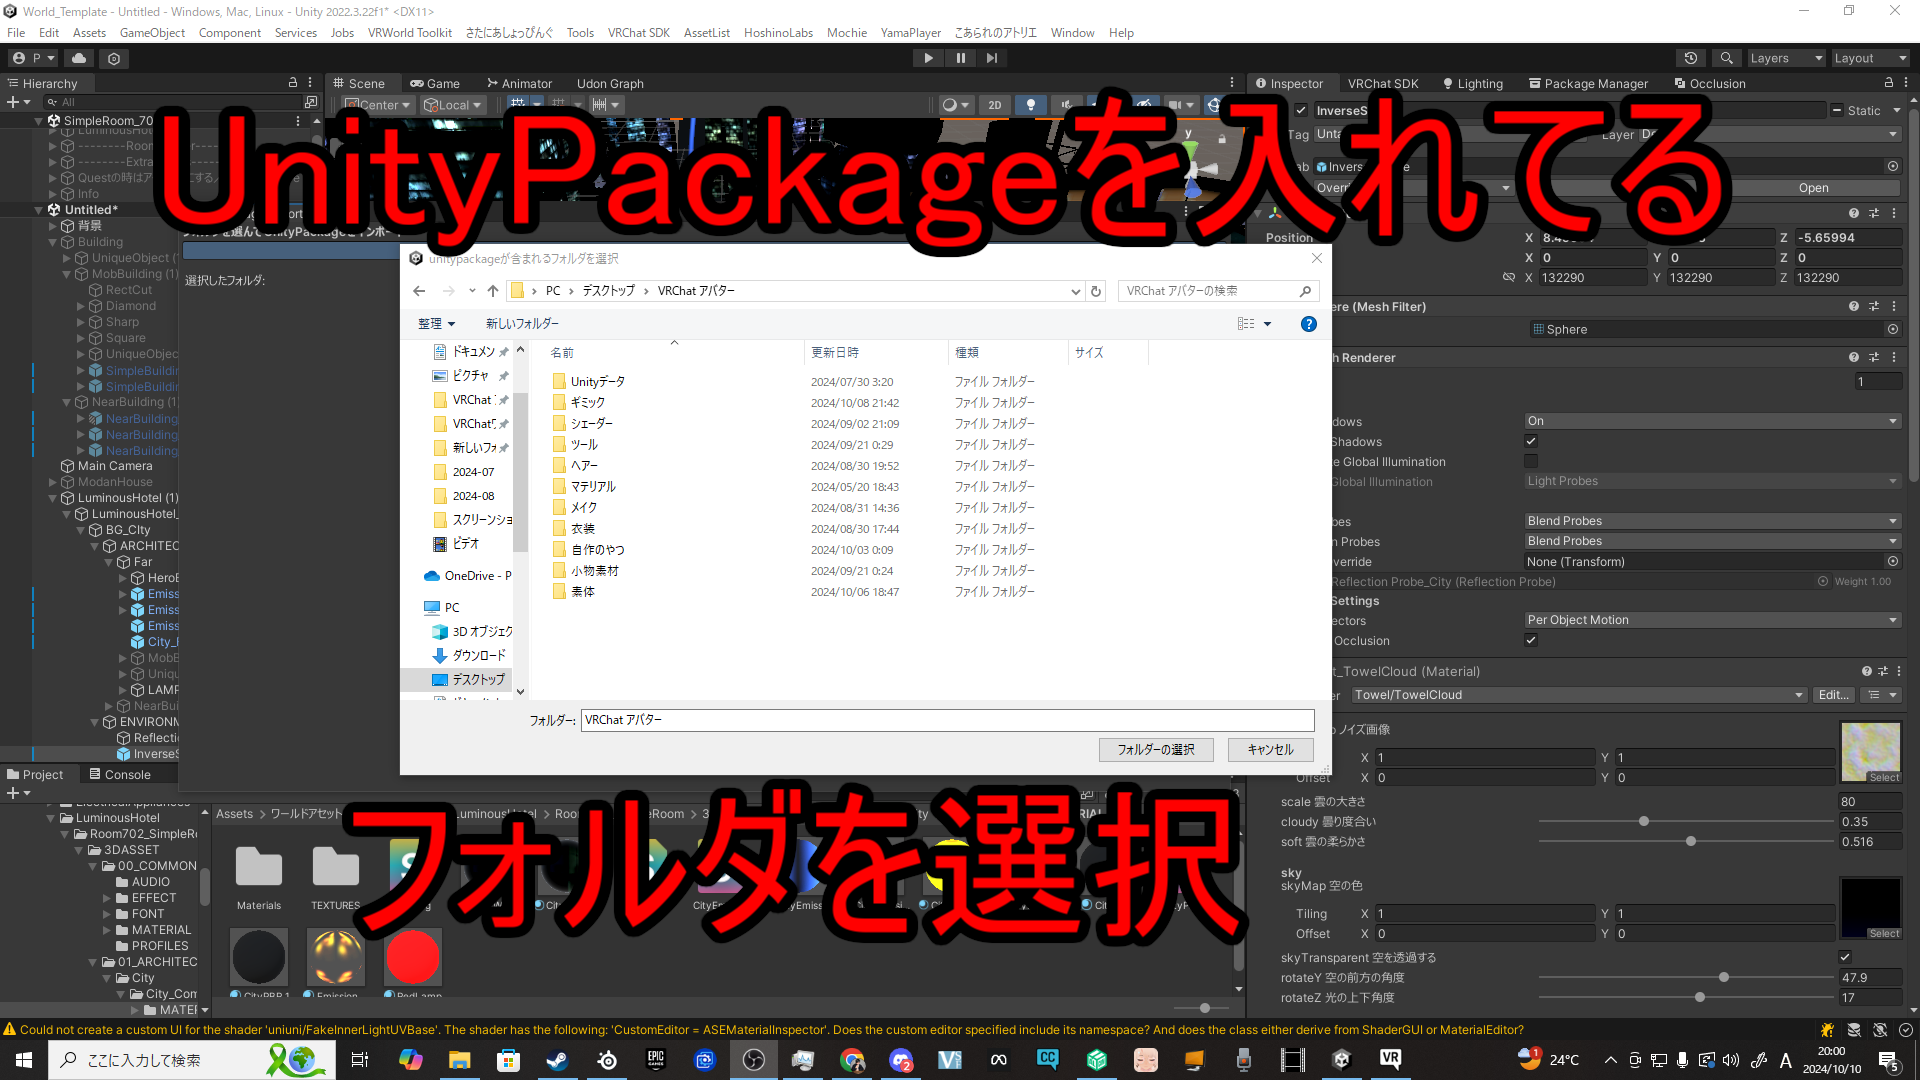1920x1080 pixels.
Task: Click the キャンセル button in the folder dialog
Action: tap(1270, 749)
